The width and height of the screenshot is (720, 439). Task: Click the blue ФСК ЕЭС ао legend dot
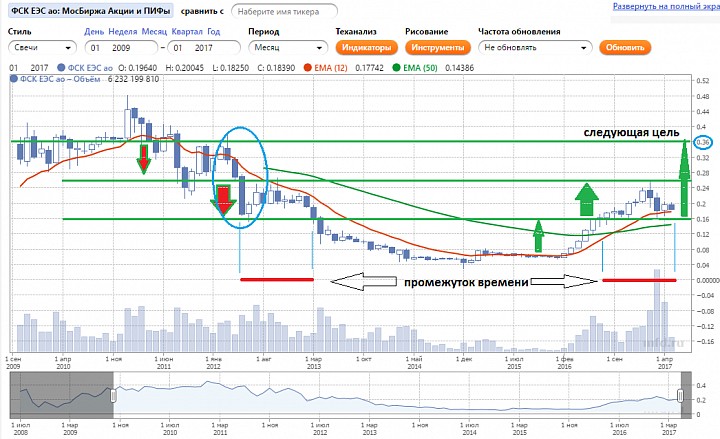(61, 68)
